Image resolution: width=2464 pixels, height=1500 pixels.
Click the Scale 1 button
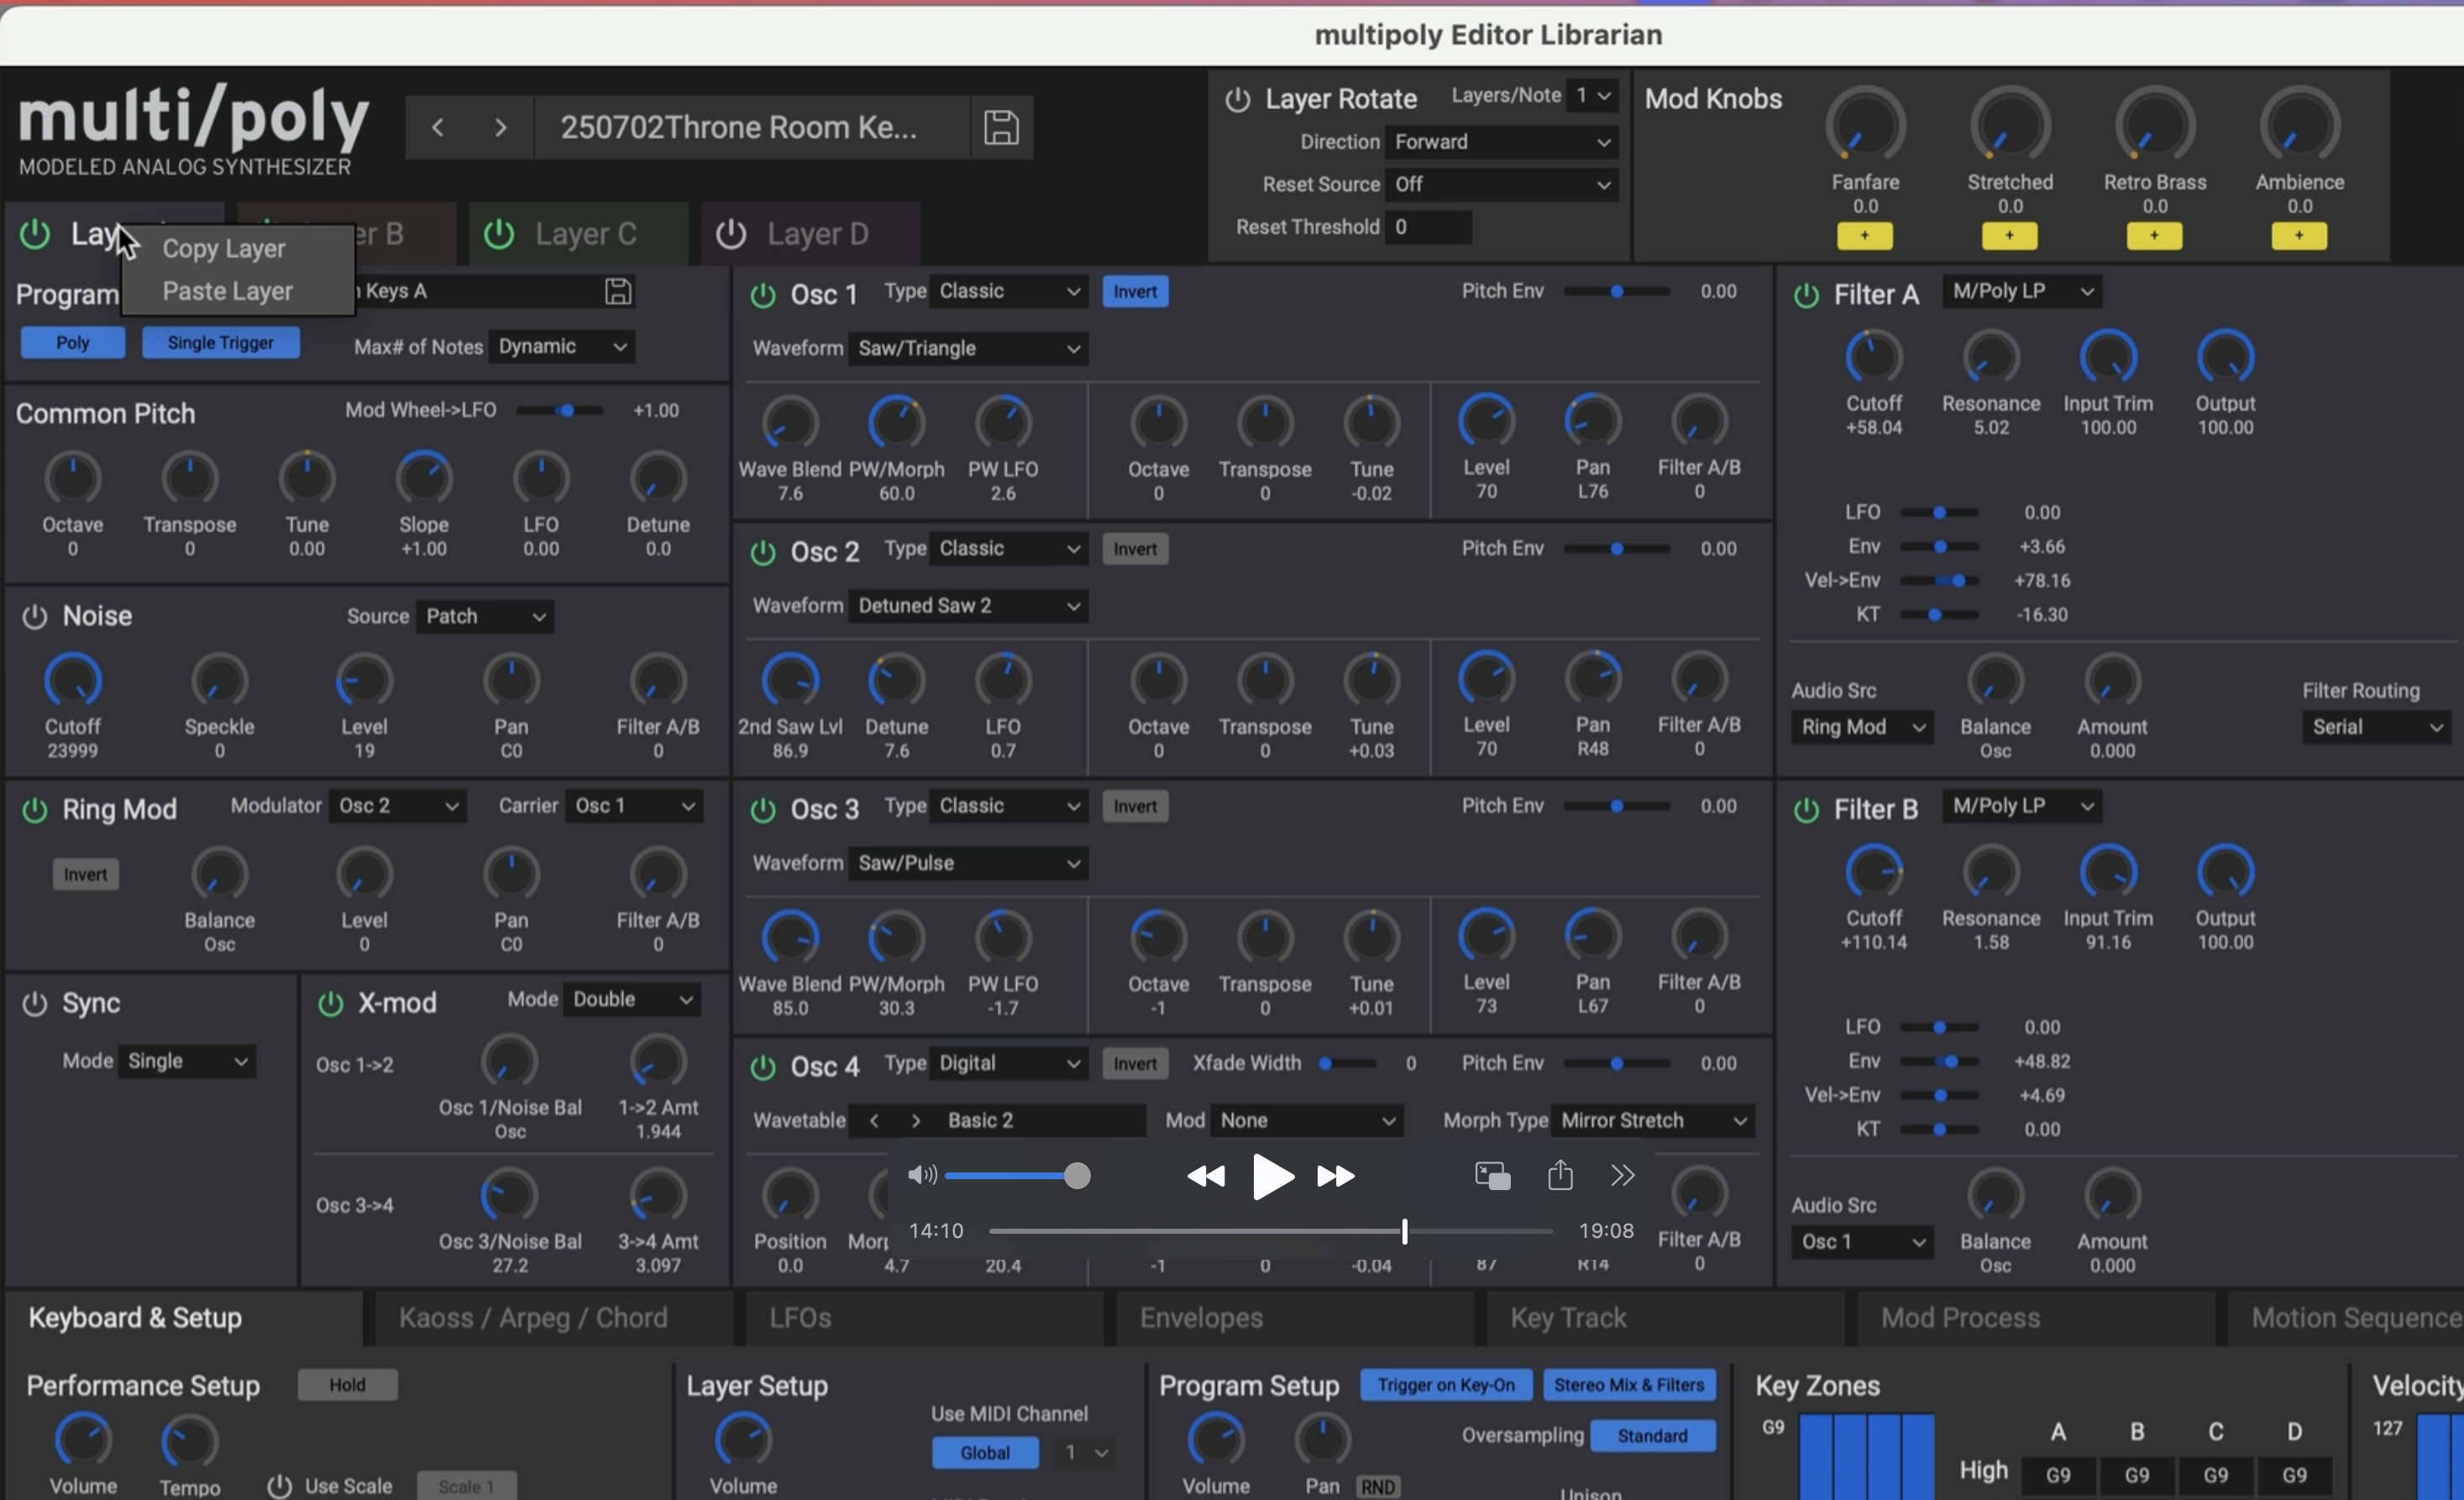[x=467, y=1487]
